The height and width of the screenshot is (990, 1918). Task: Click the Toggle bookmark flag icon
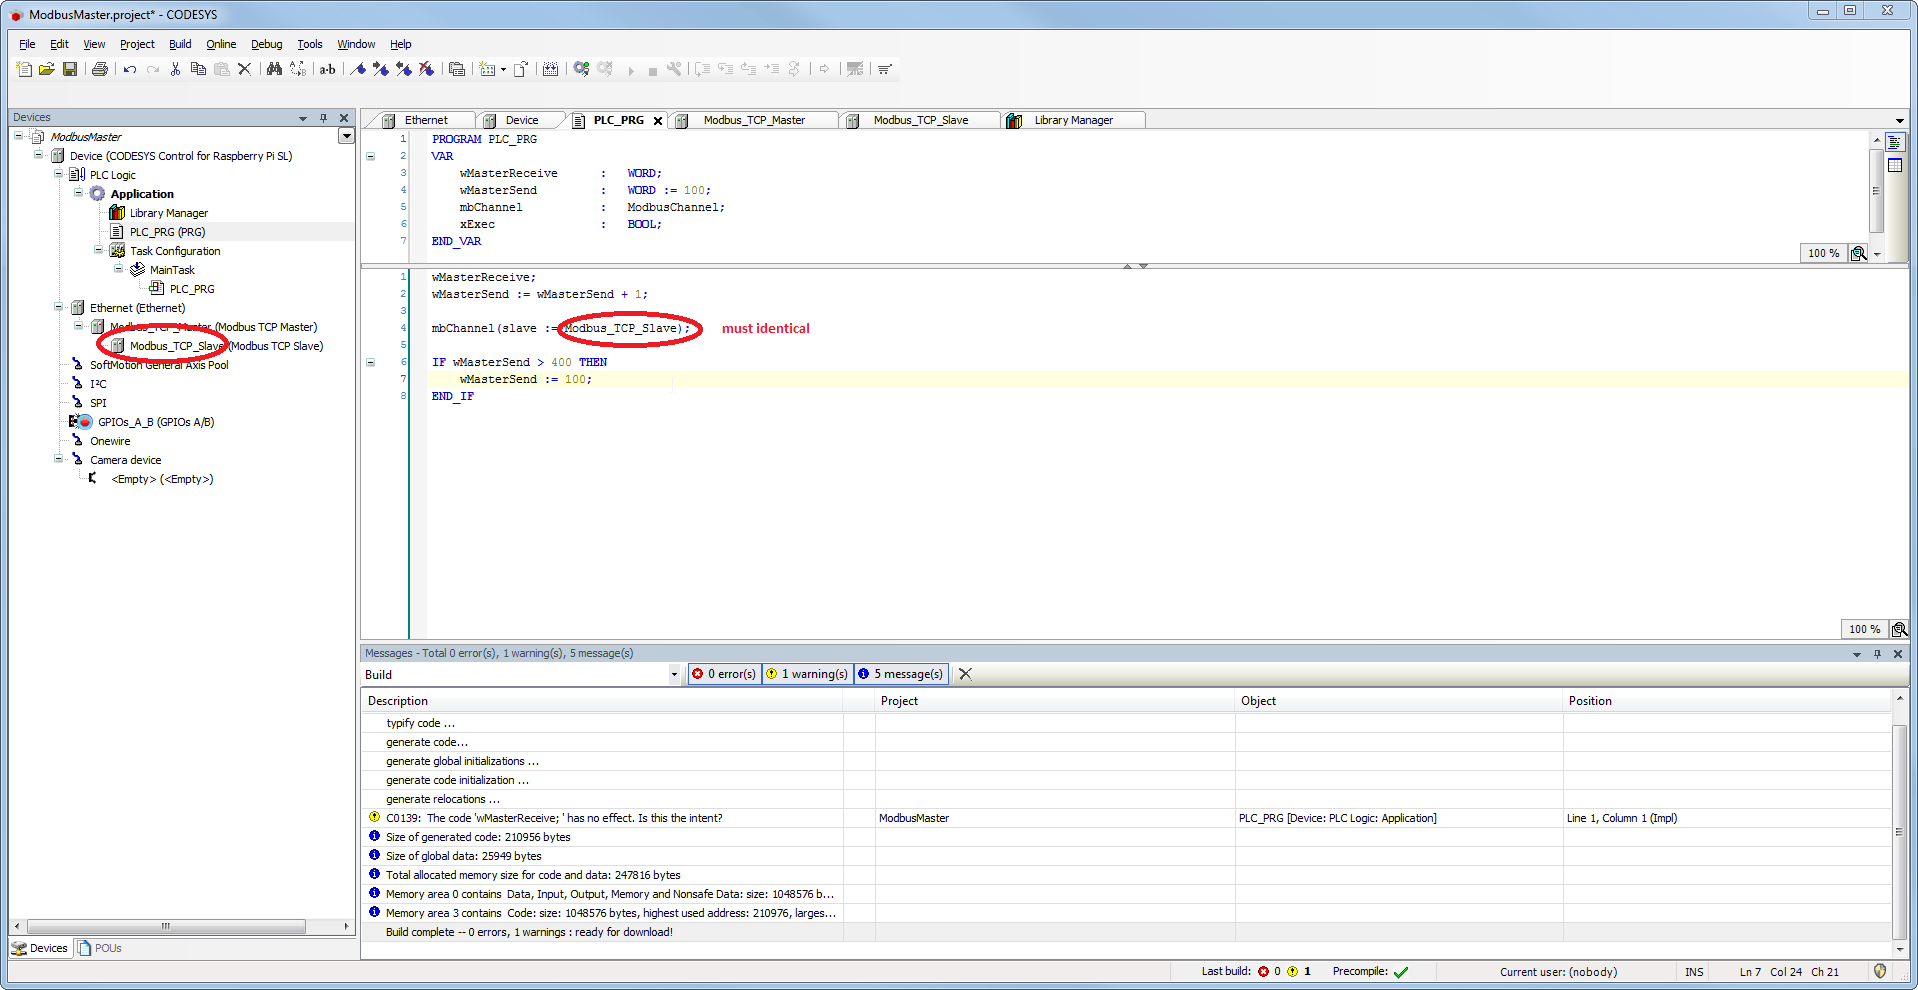[x=358, y=69]
